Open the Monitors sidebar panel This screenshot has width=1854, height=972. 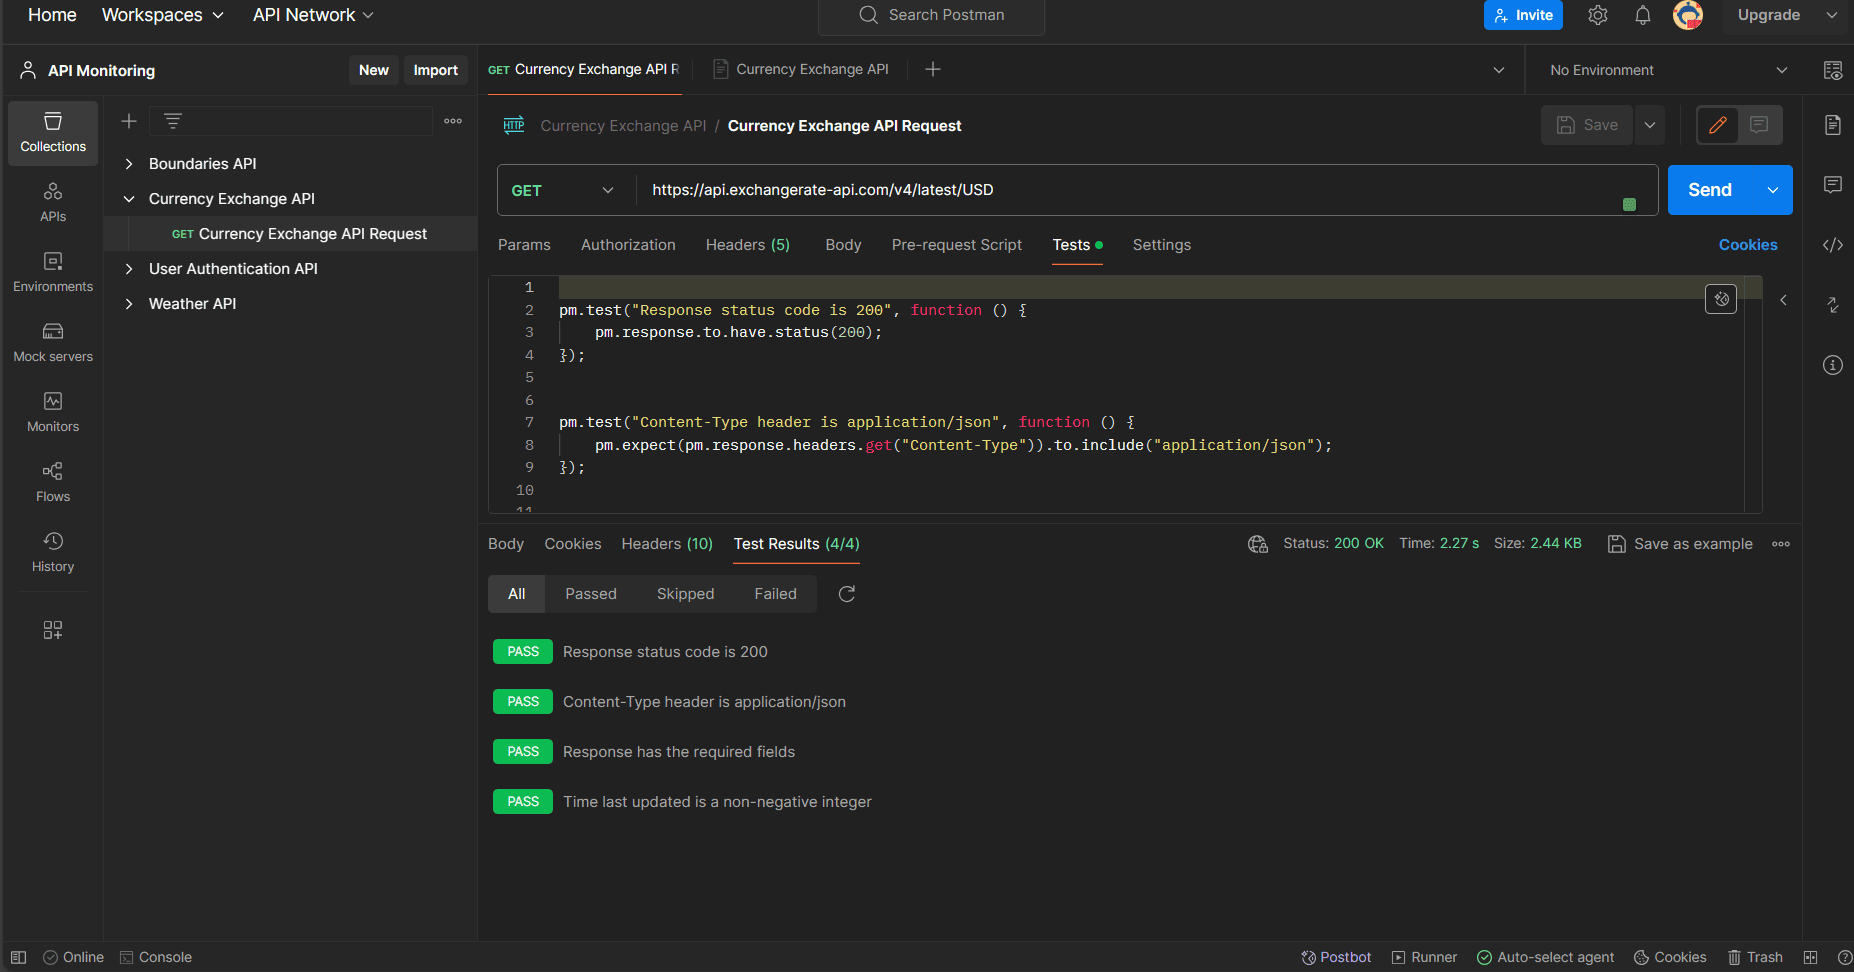pyautogui.click(x=53, y=412)
